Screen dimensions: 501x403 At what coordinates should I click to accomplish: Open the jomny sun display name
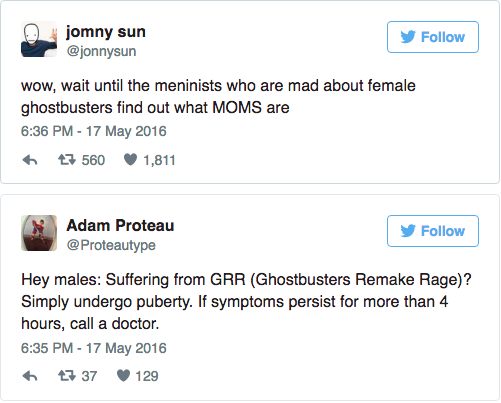coord(106,32)
